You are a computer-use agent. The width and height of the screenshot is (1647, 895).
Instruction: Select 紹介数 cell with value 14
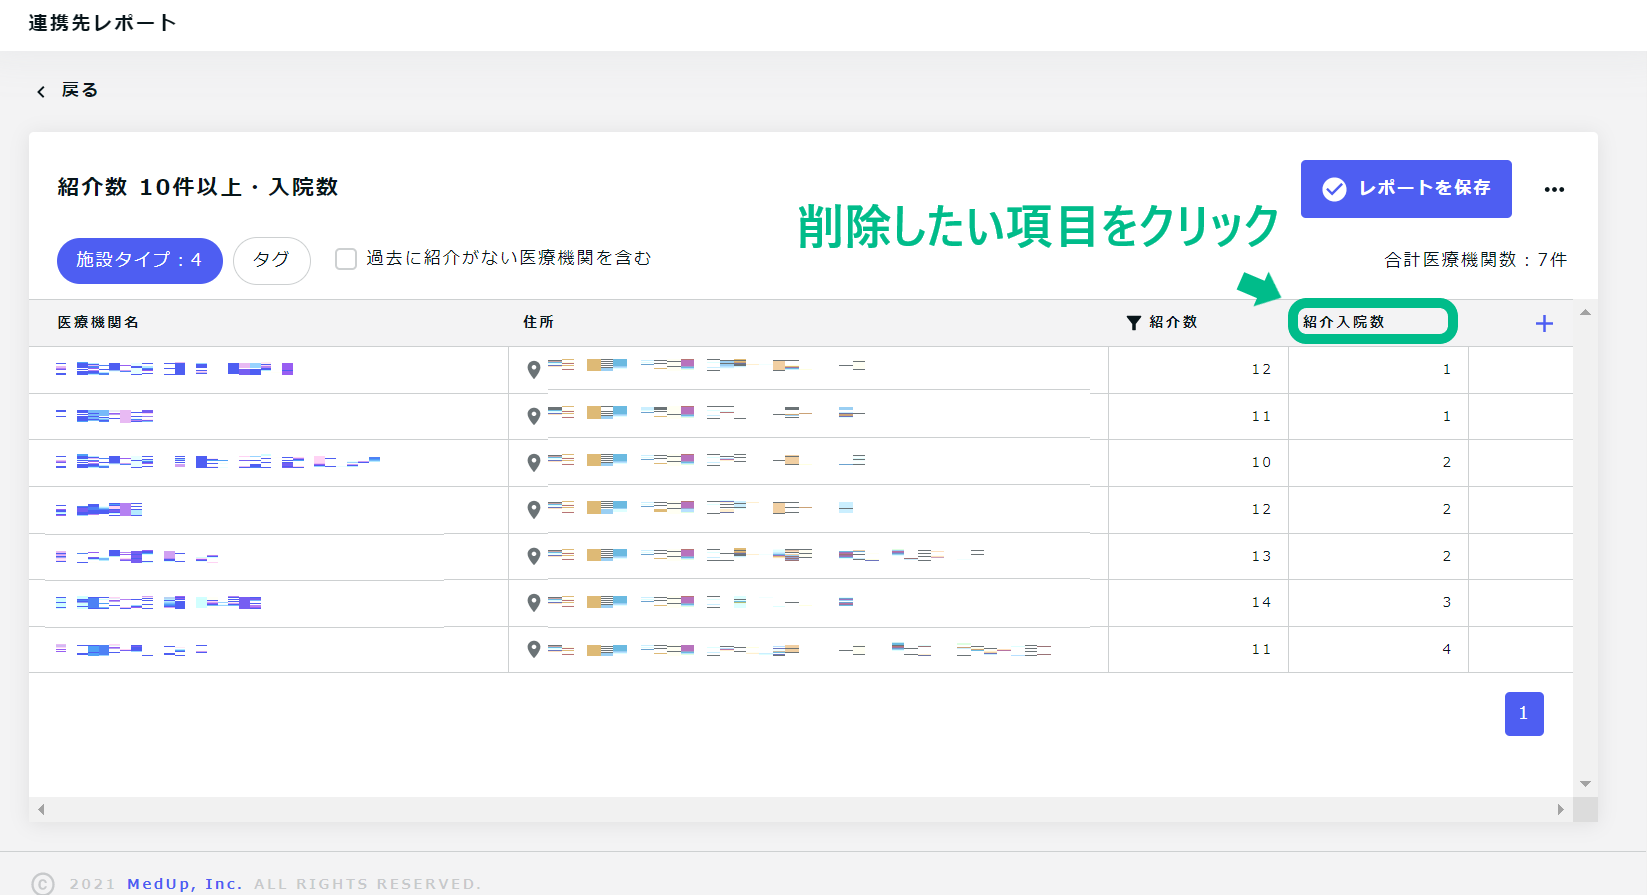[1198, 603]
